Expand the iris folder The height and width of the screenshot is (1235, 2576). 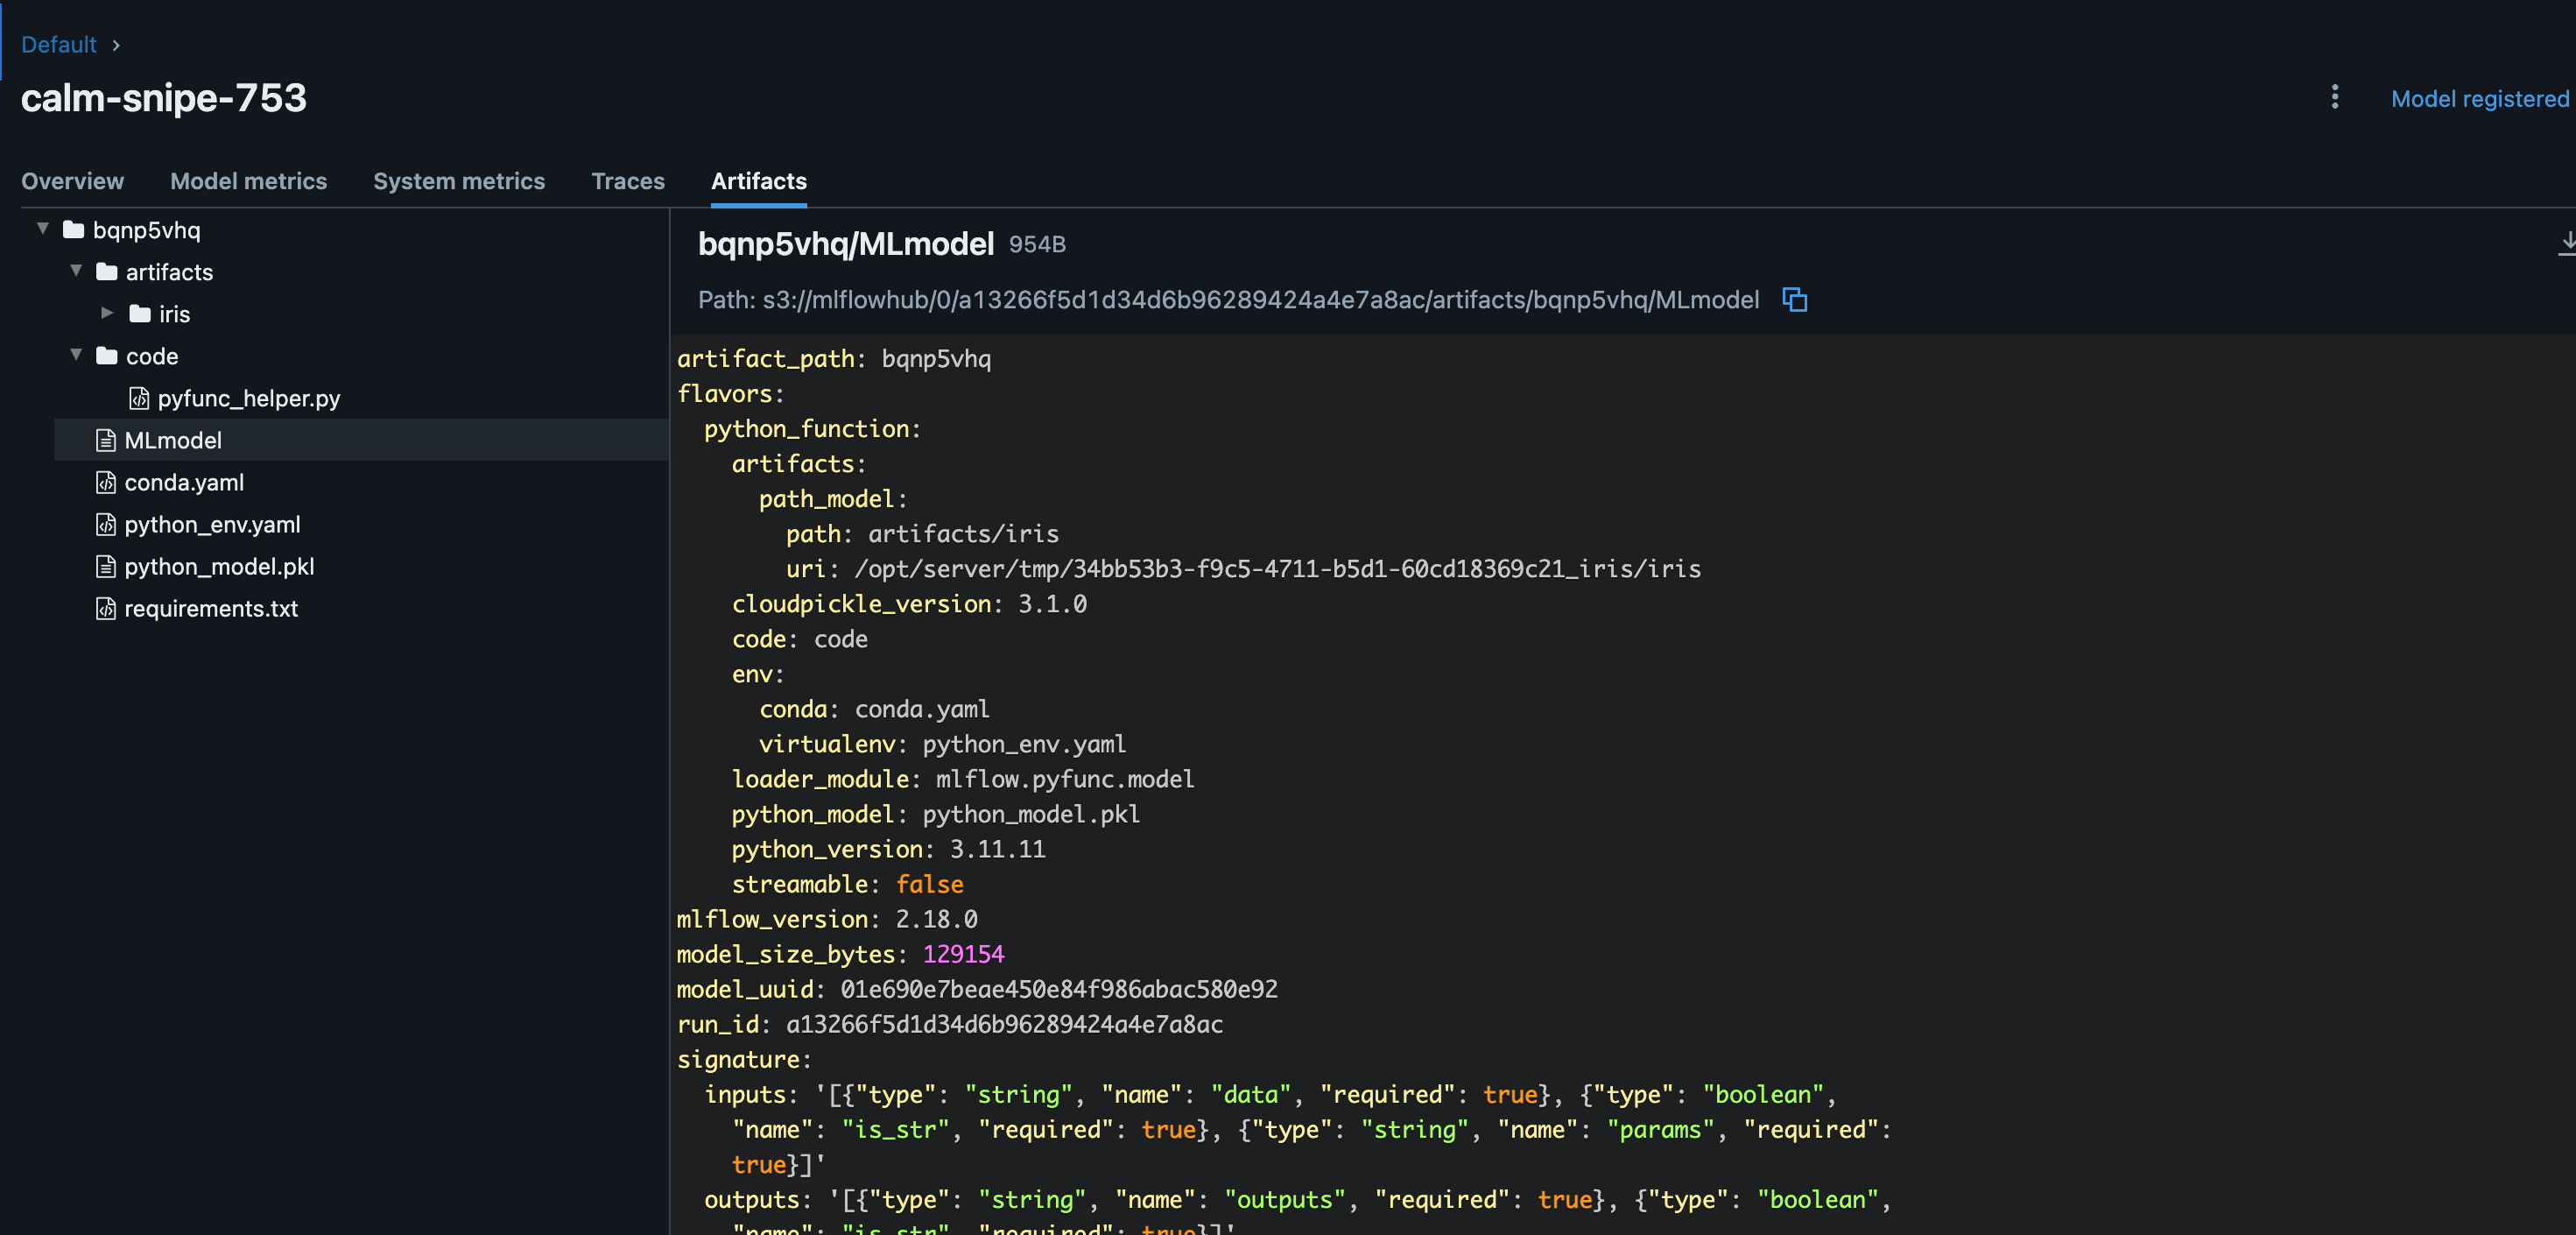tap(108, 313)
